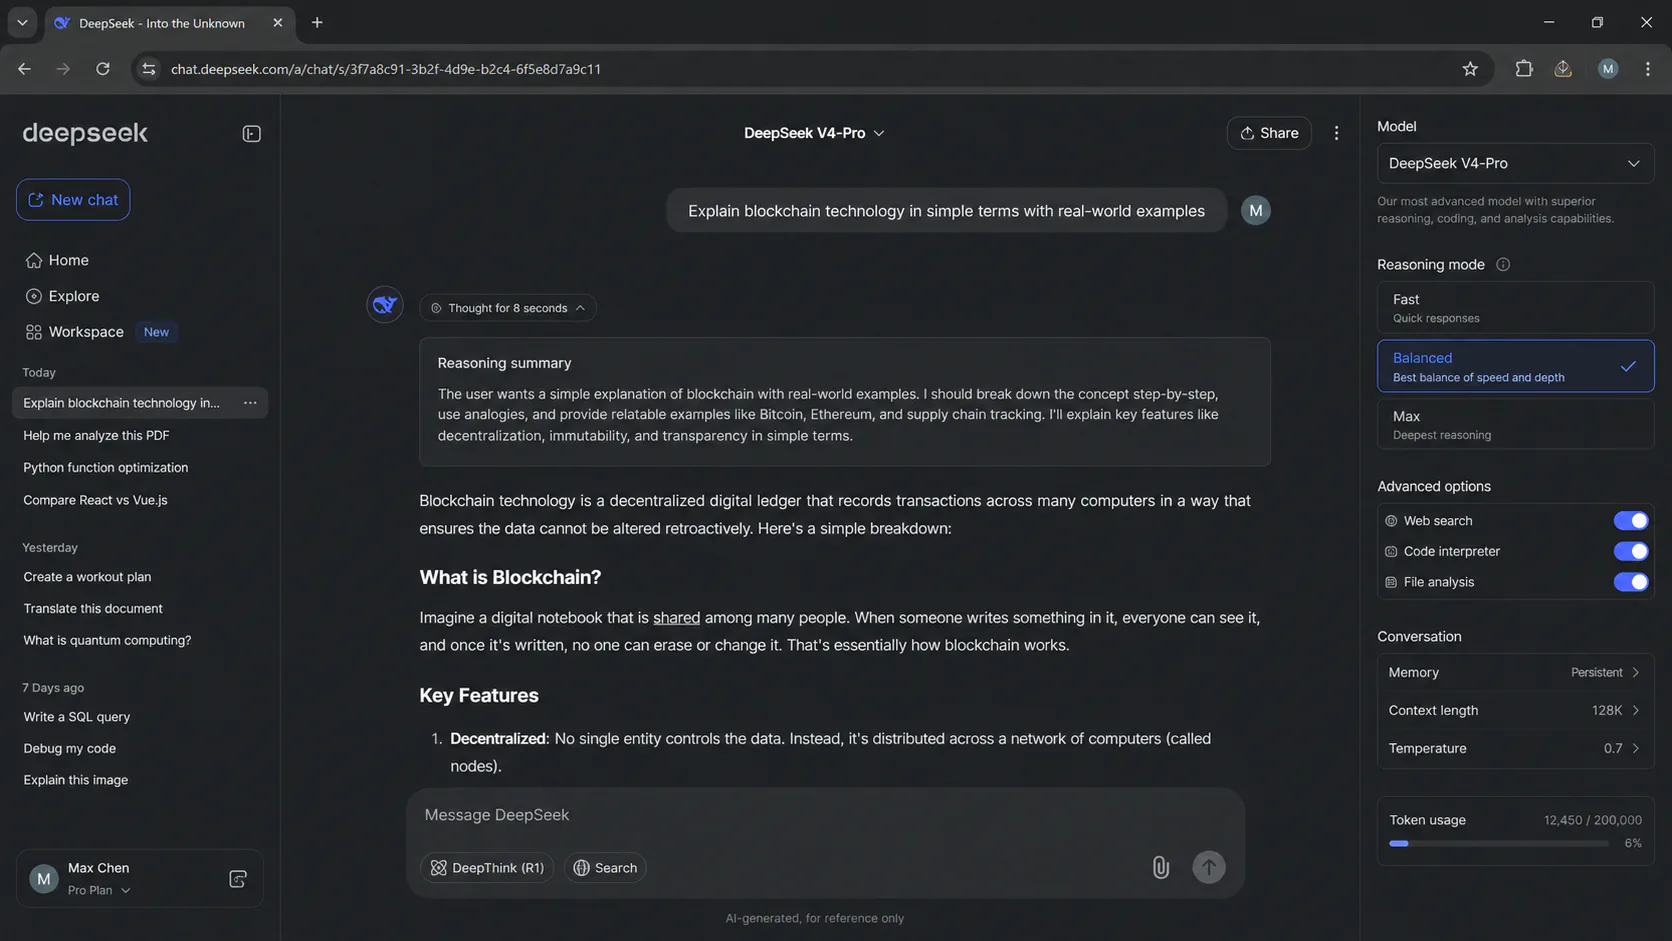This screenshot has width=1672, height=941.
Task: Collapse the sidebar with the panel icon
Action: (251, 134)
